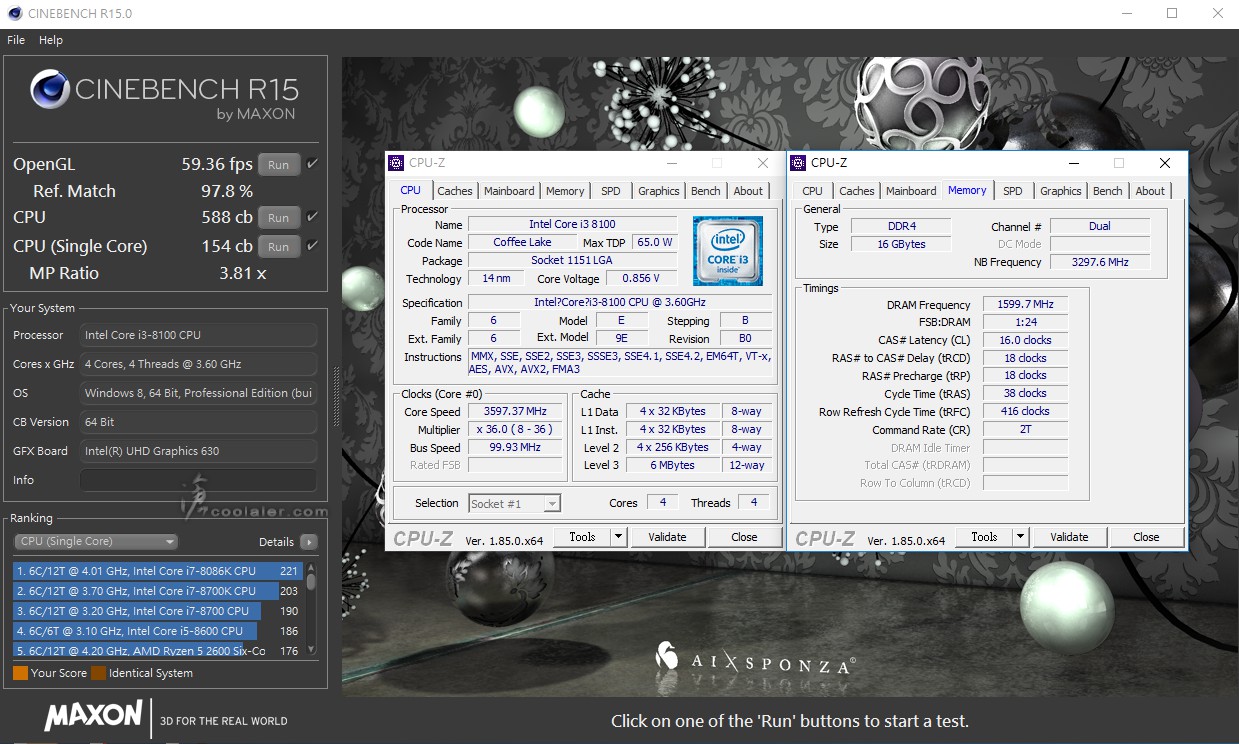1239x744 pixels.
Task: Click the Code Name value Coffee Lake
Action: pos(522,243)
